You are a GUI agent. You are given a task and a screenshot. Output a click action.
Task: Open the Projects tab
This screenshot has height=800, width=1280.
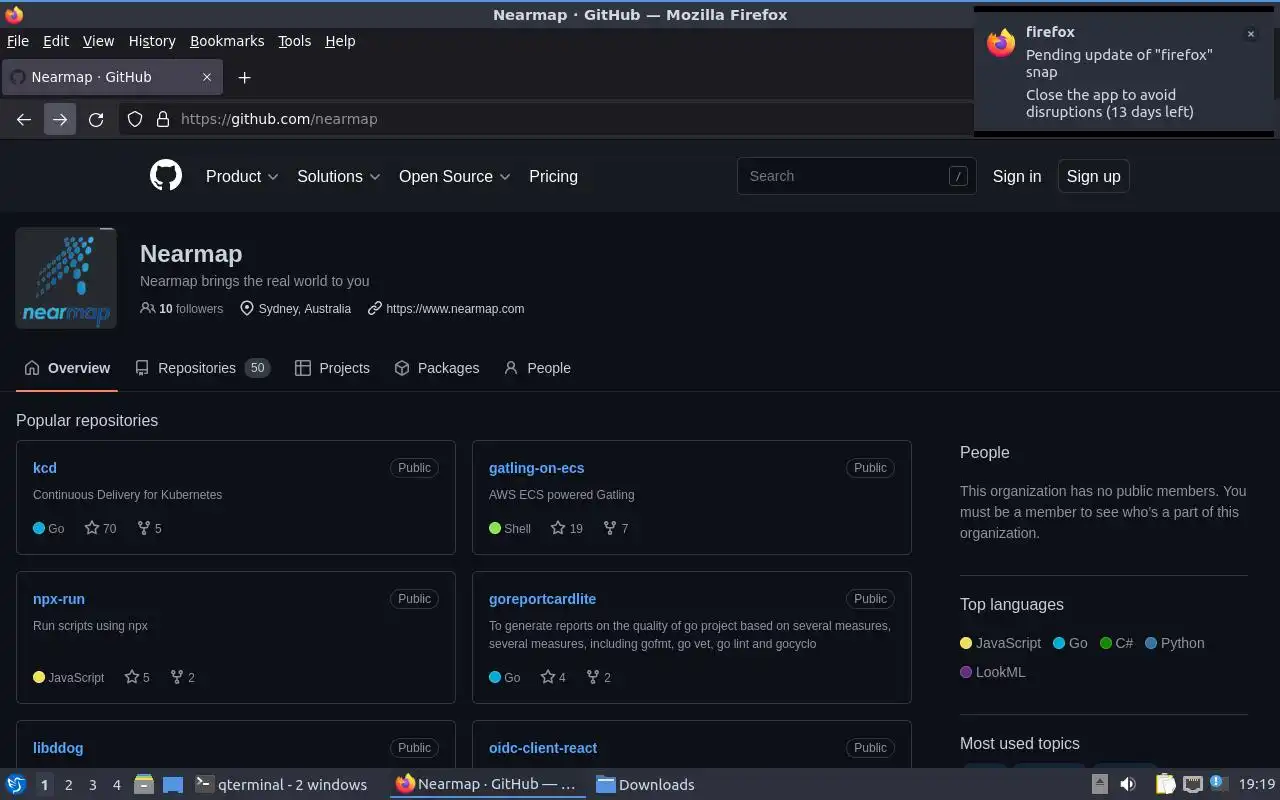pos(332,368)
